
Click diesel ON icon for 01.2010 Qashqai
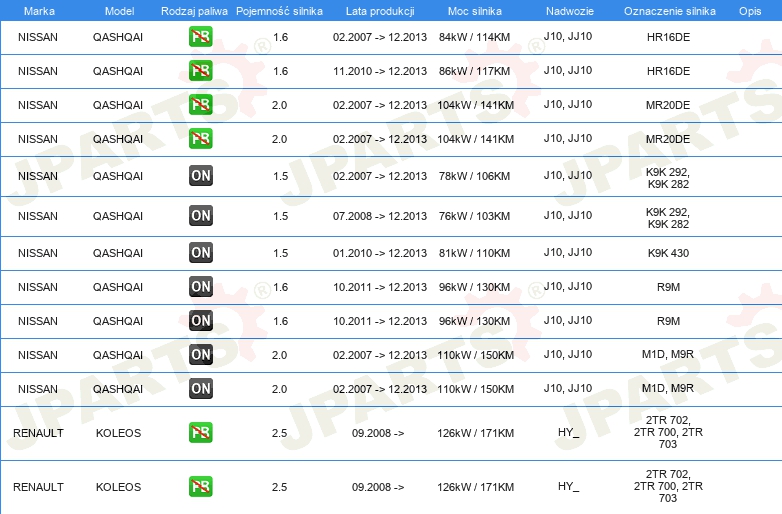coord(200,252)
